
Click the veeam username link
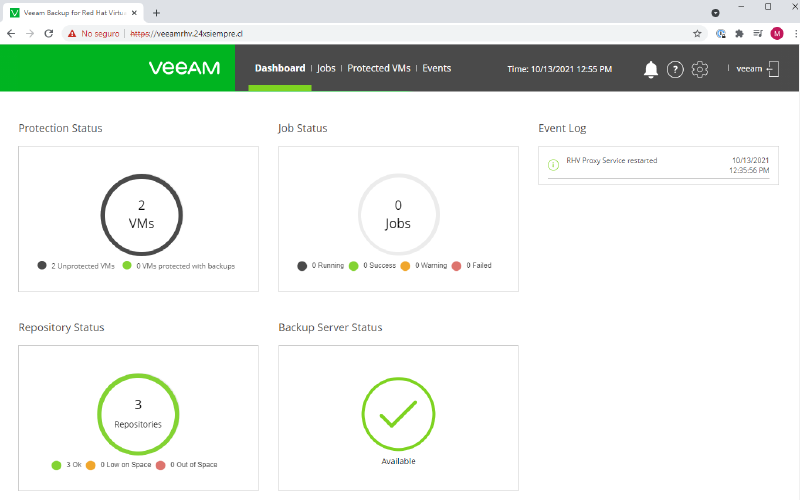(749, 69)
